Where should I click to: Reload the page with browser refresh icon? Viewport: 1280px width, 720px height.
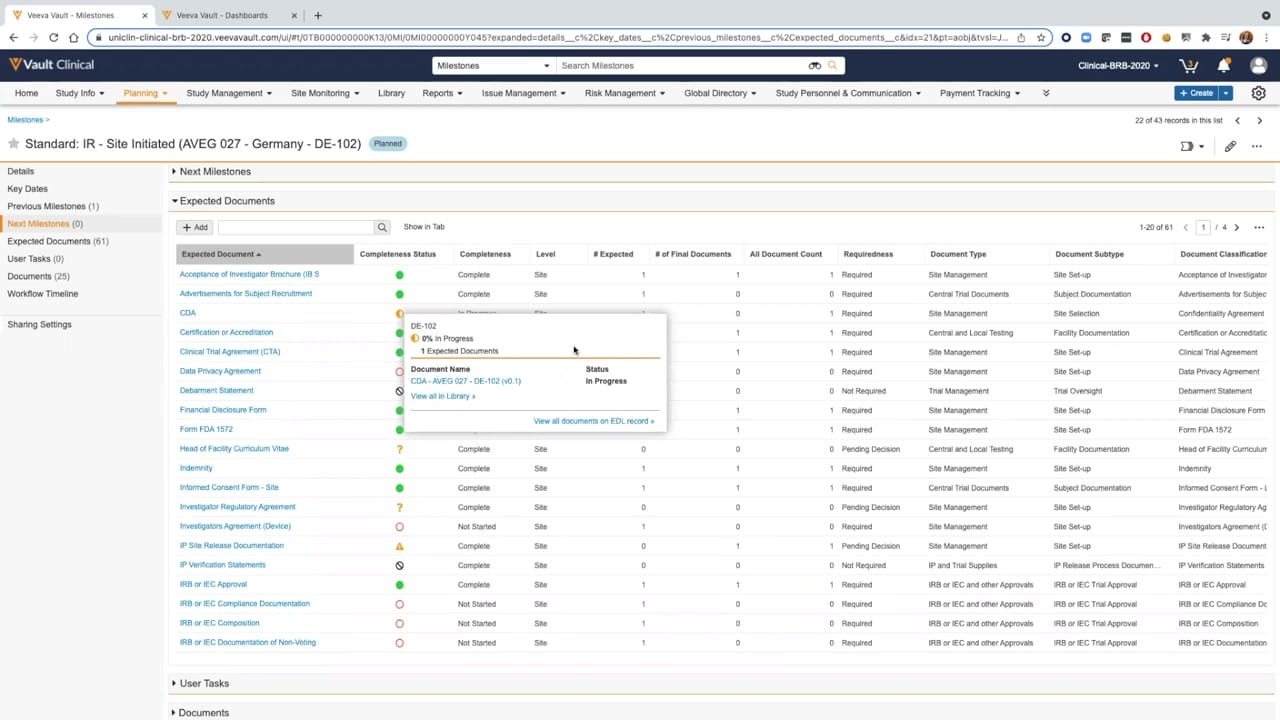(x=53, y=38)
